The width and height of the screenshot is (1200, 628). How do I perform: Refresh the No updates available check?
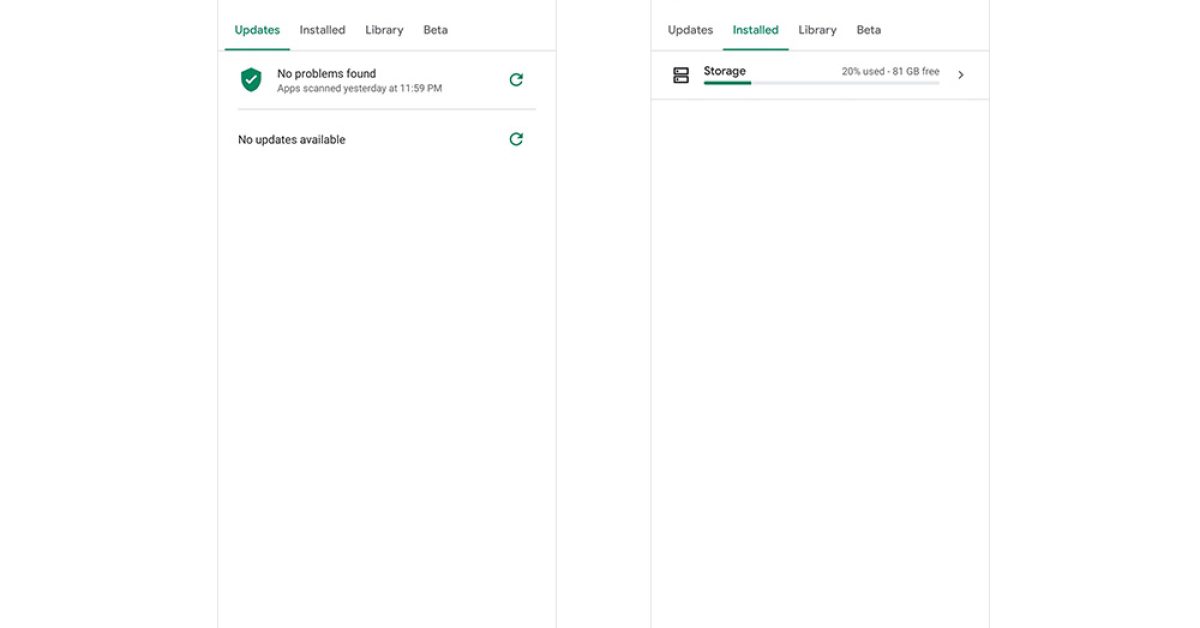point(516,139)
